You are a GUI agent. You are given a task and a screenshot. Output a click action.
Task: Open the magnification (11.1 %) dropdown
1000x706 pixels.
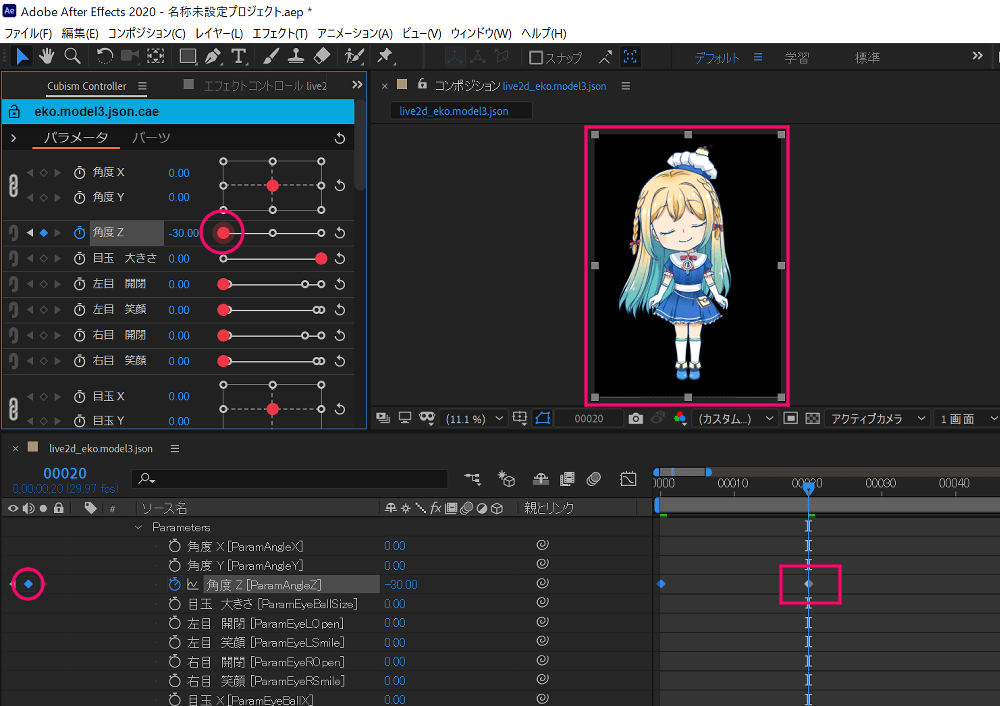[474, 418]
